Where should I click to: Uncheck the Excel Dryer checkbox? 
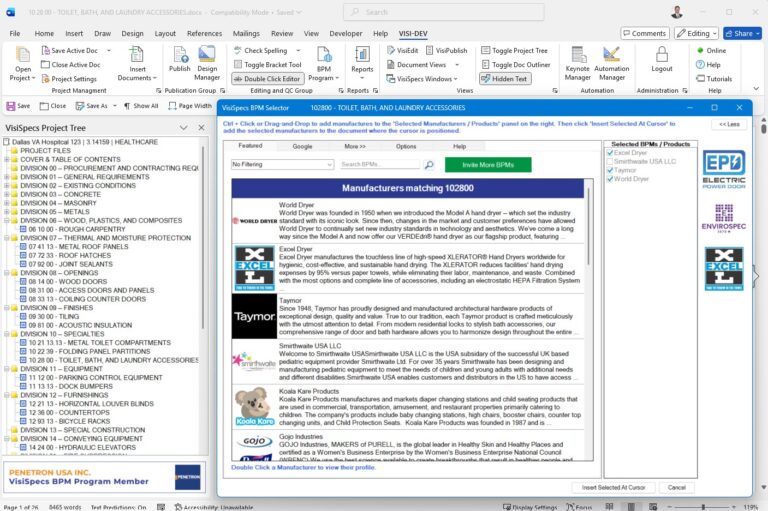point(610,153)
